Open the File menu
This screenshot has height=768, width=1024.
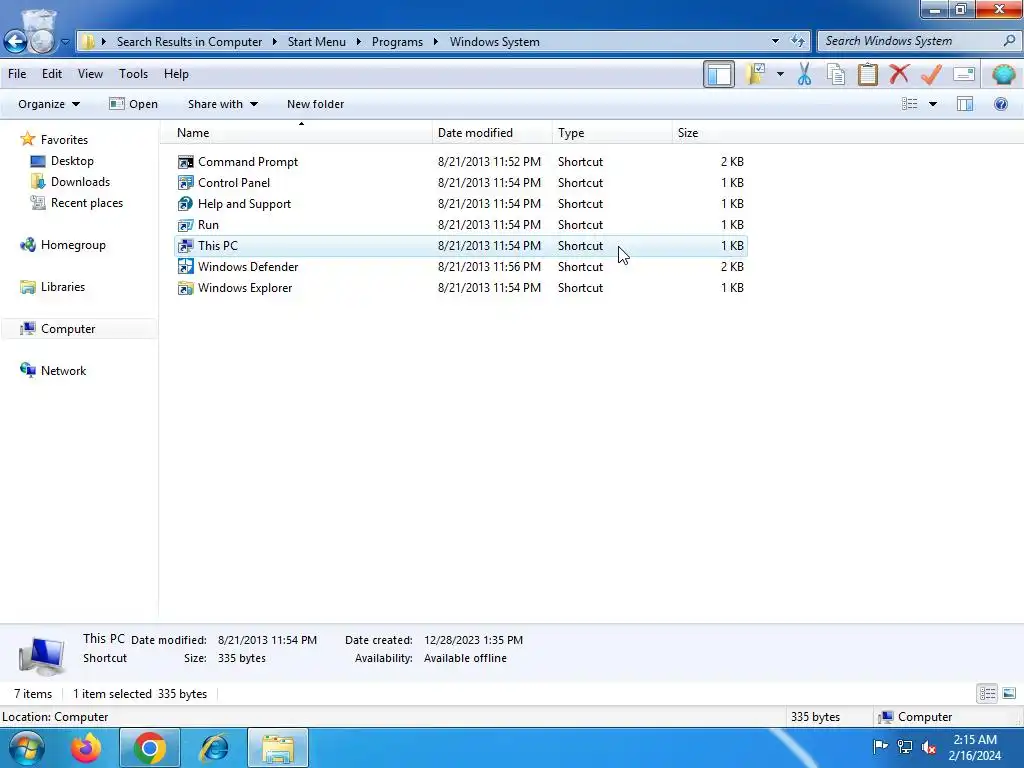[17, 74]
